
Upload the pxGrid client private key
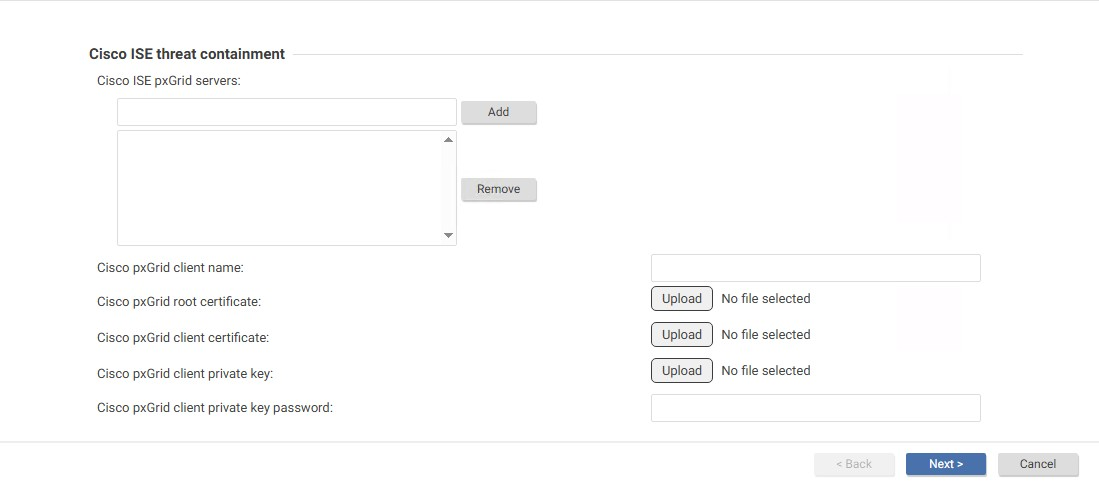[x=682, y=371]
